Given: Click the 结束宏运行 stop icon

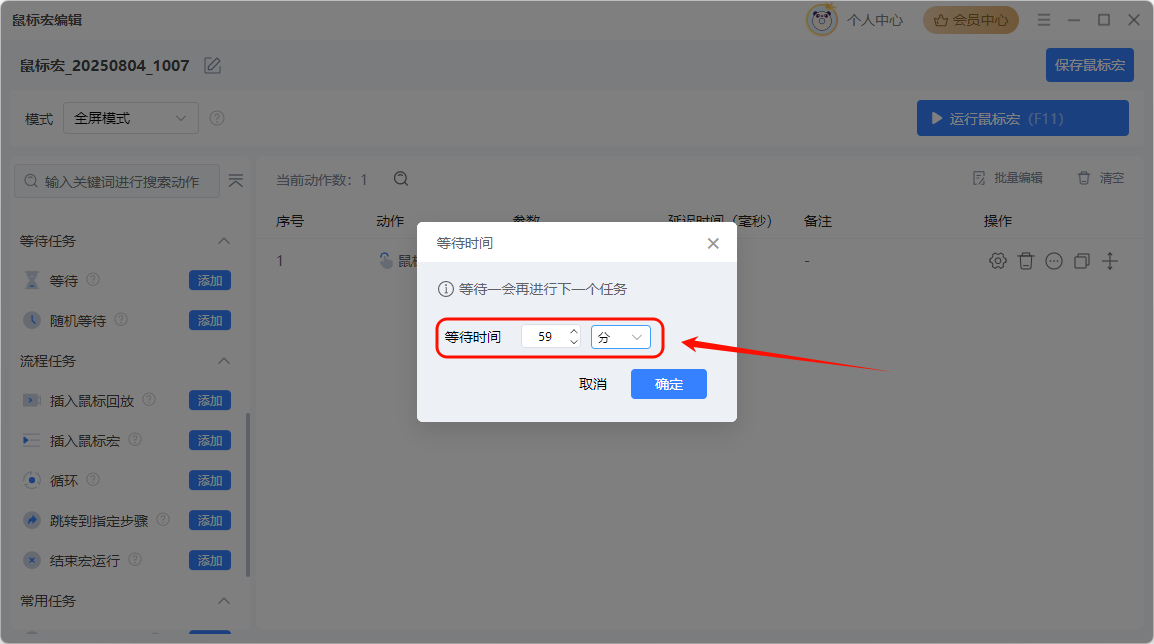Looking at the screenshot, I should [x=32, y=560].
